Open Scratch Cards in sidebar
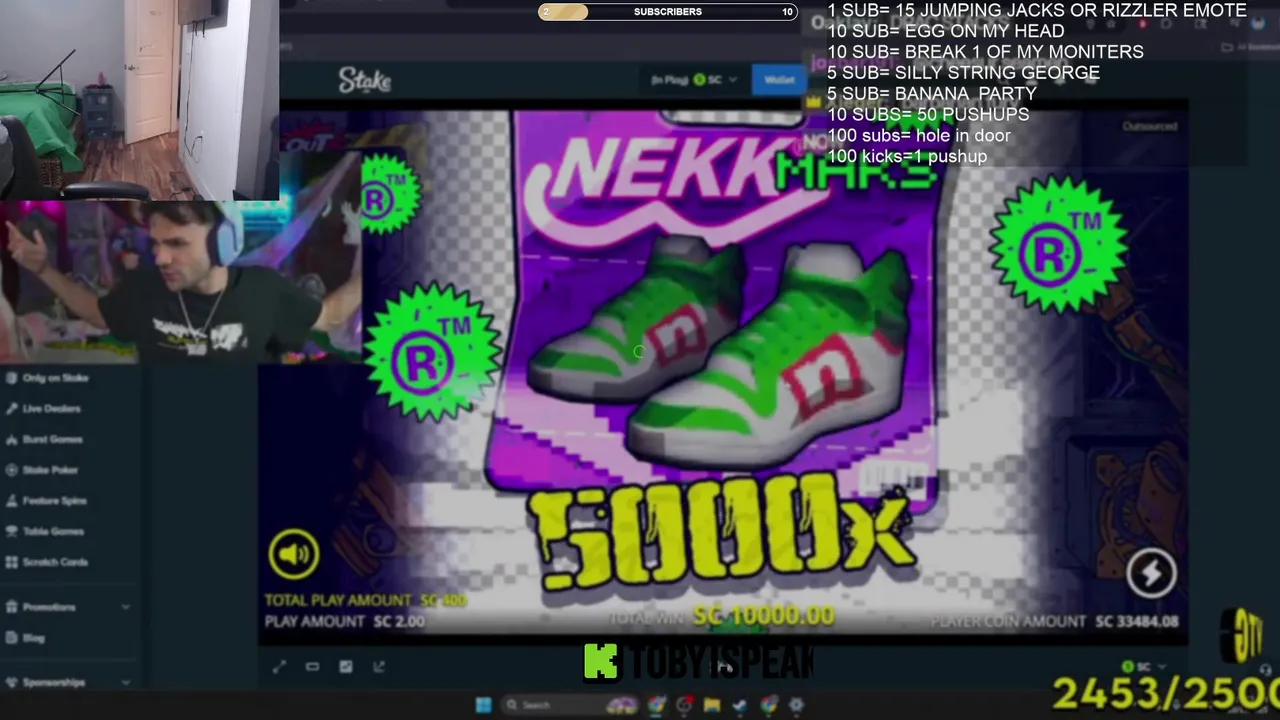Viewport: 1280px width, 720px height. click(x=46, y=562)
